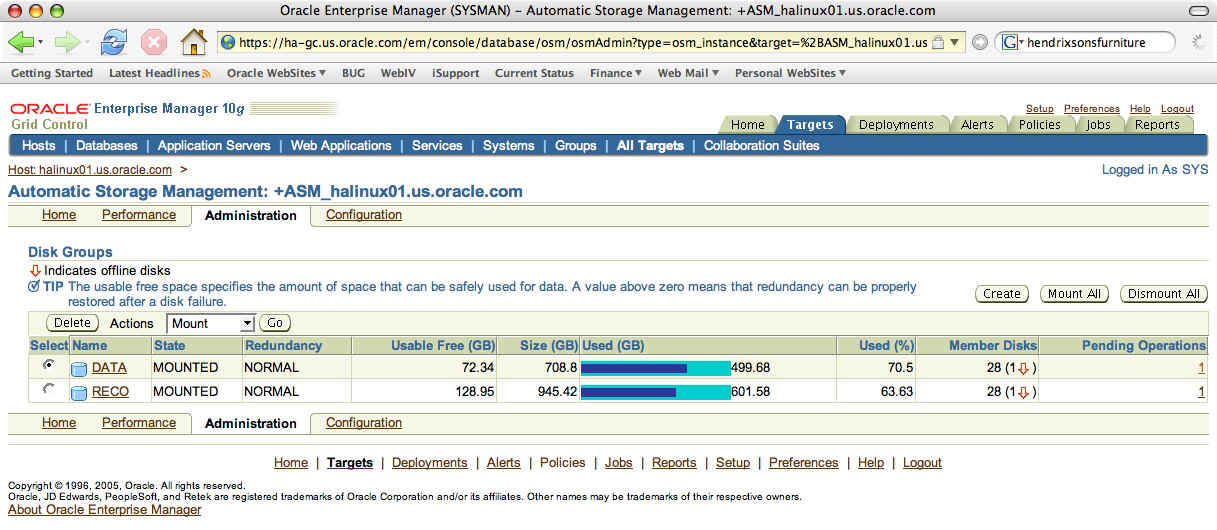
Task: Open the Performance subtab at top
Action: (139, 215)
